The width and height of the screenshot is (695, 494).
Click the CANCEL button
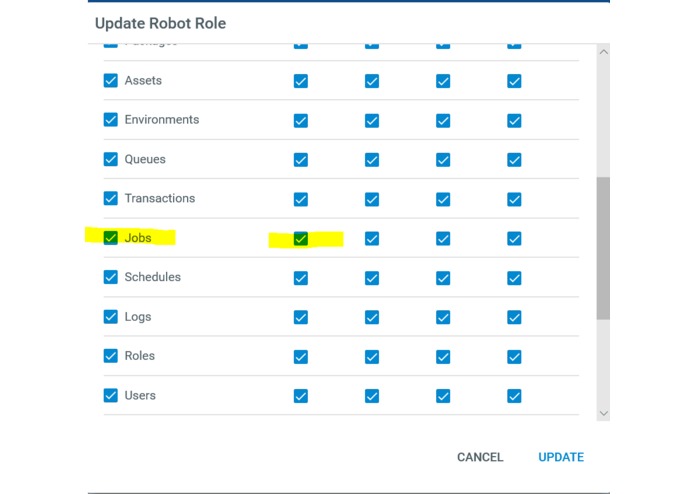[480, 457]
